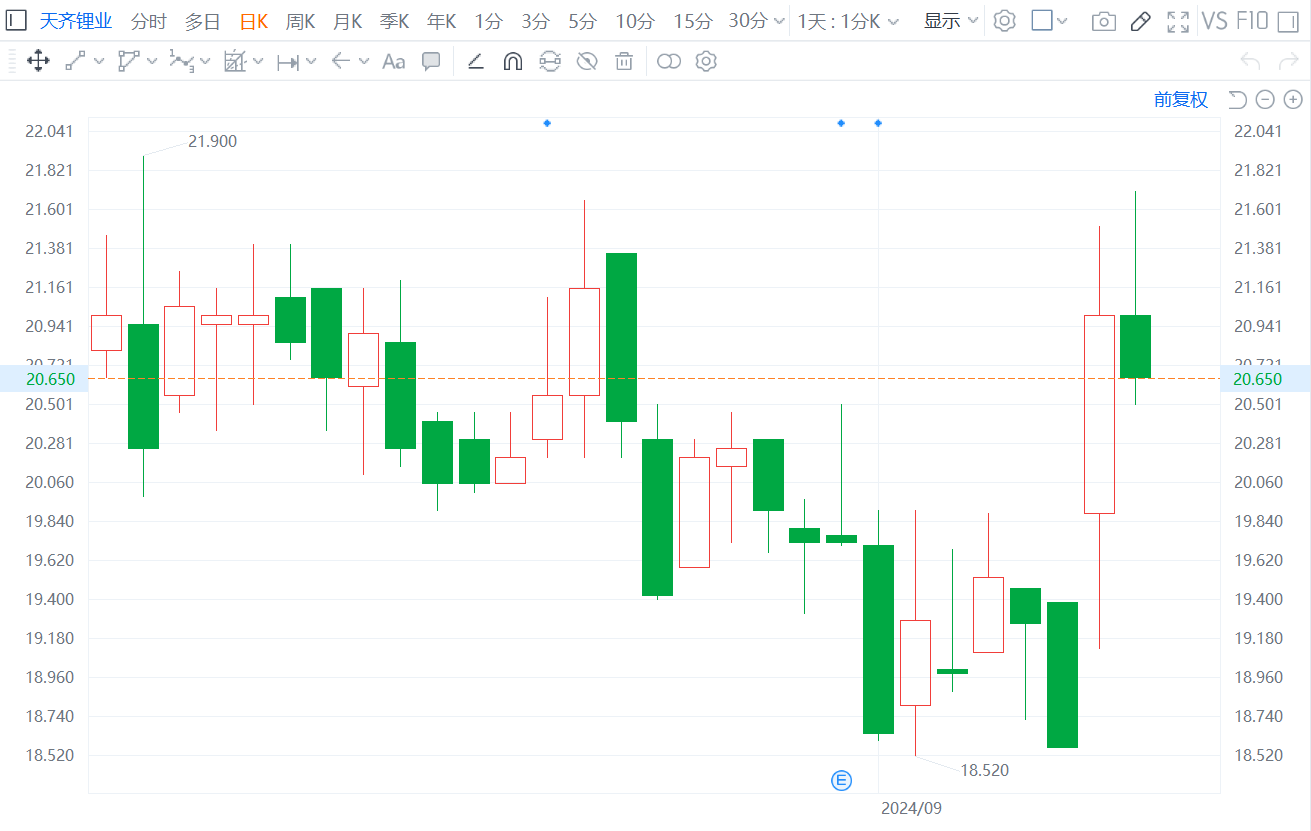Screen dimensions: 1311x831
Task: Select the polygon shape drawing tool
Action: click(x=128, y=62)
